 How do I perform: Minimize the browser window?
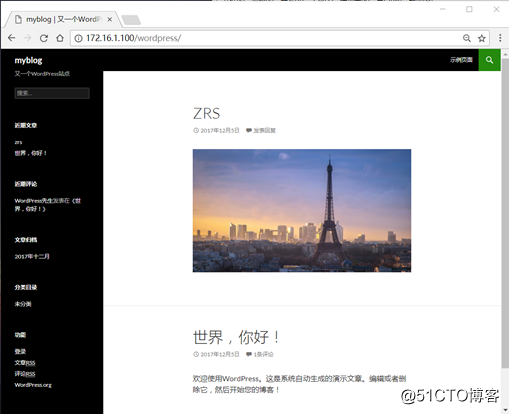[x=443, y=9]
